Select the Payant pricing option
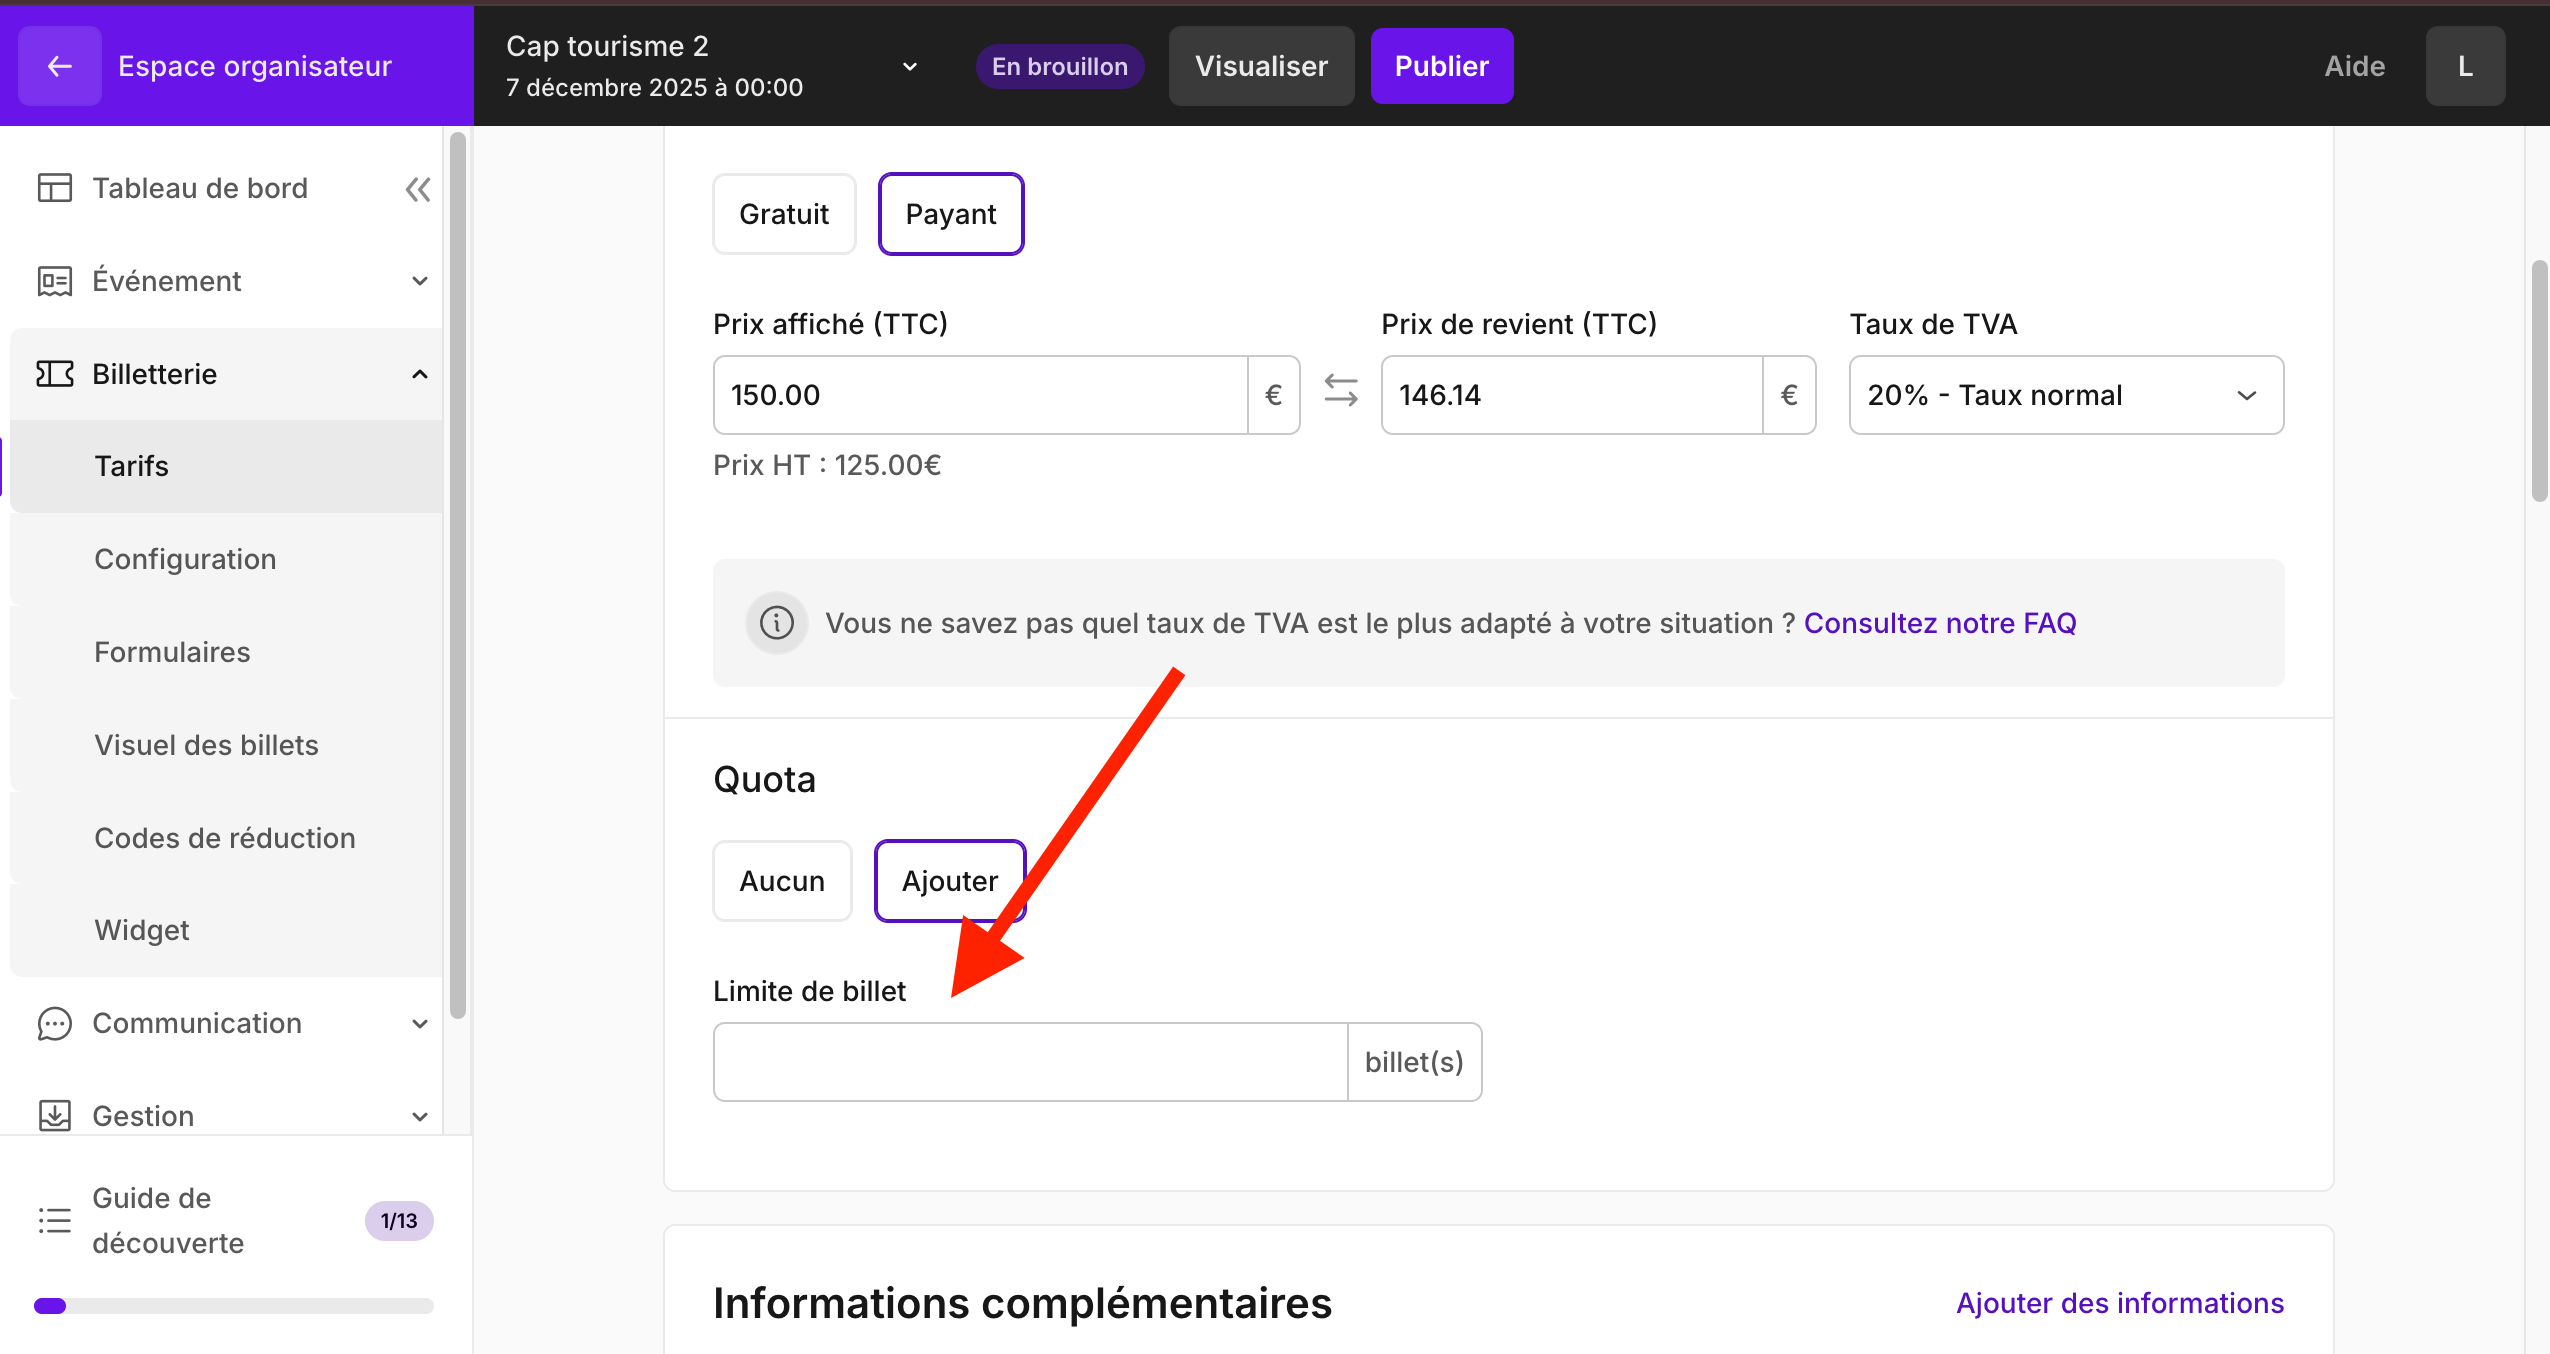This screenshot has height=1354, width=2550. click(x=950, y=214)
